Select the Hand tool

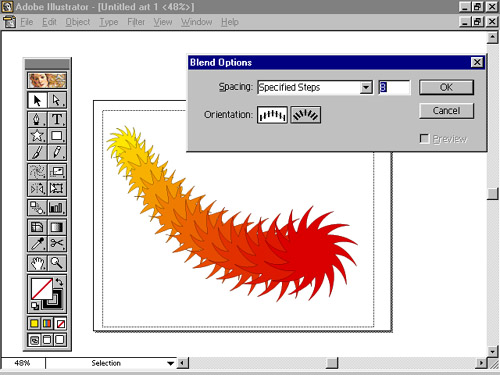tap(37, 263)
